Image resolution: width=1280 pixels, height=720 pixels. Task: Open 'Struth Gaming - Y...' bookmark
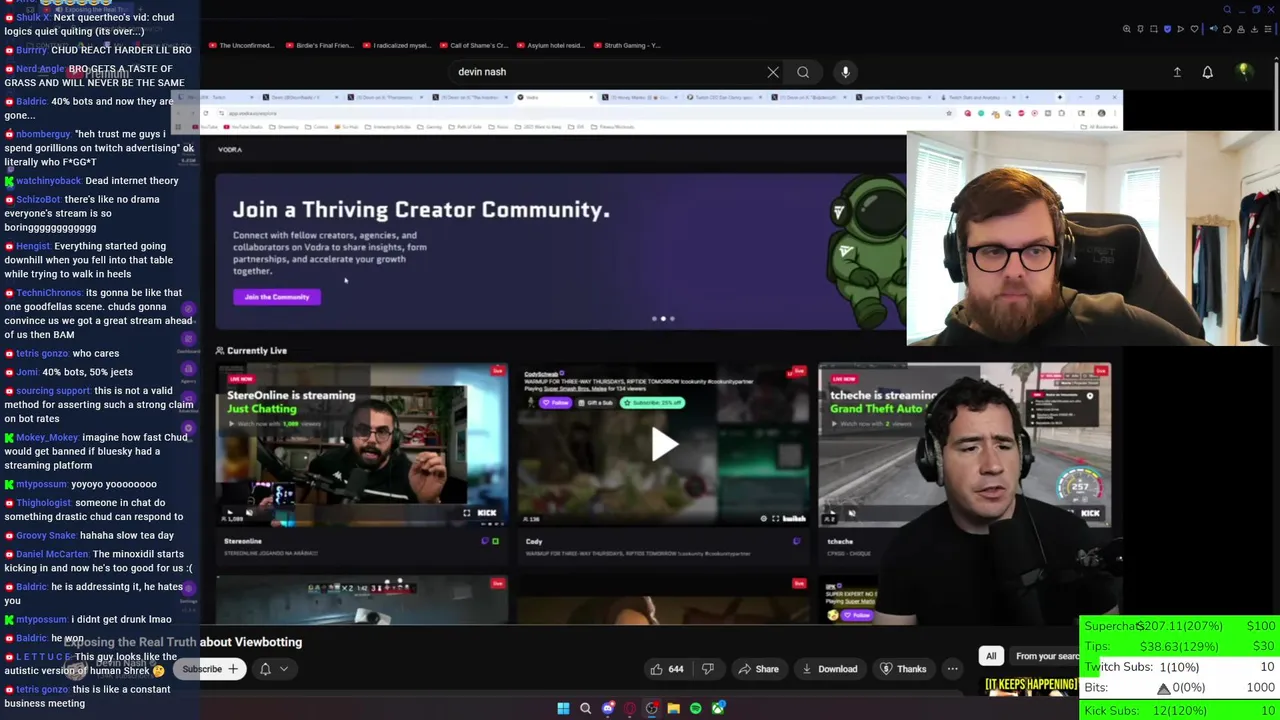pyautogui.click(x=626, y=45)
